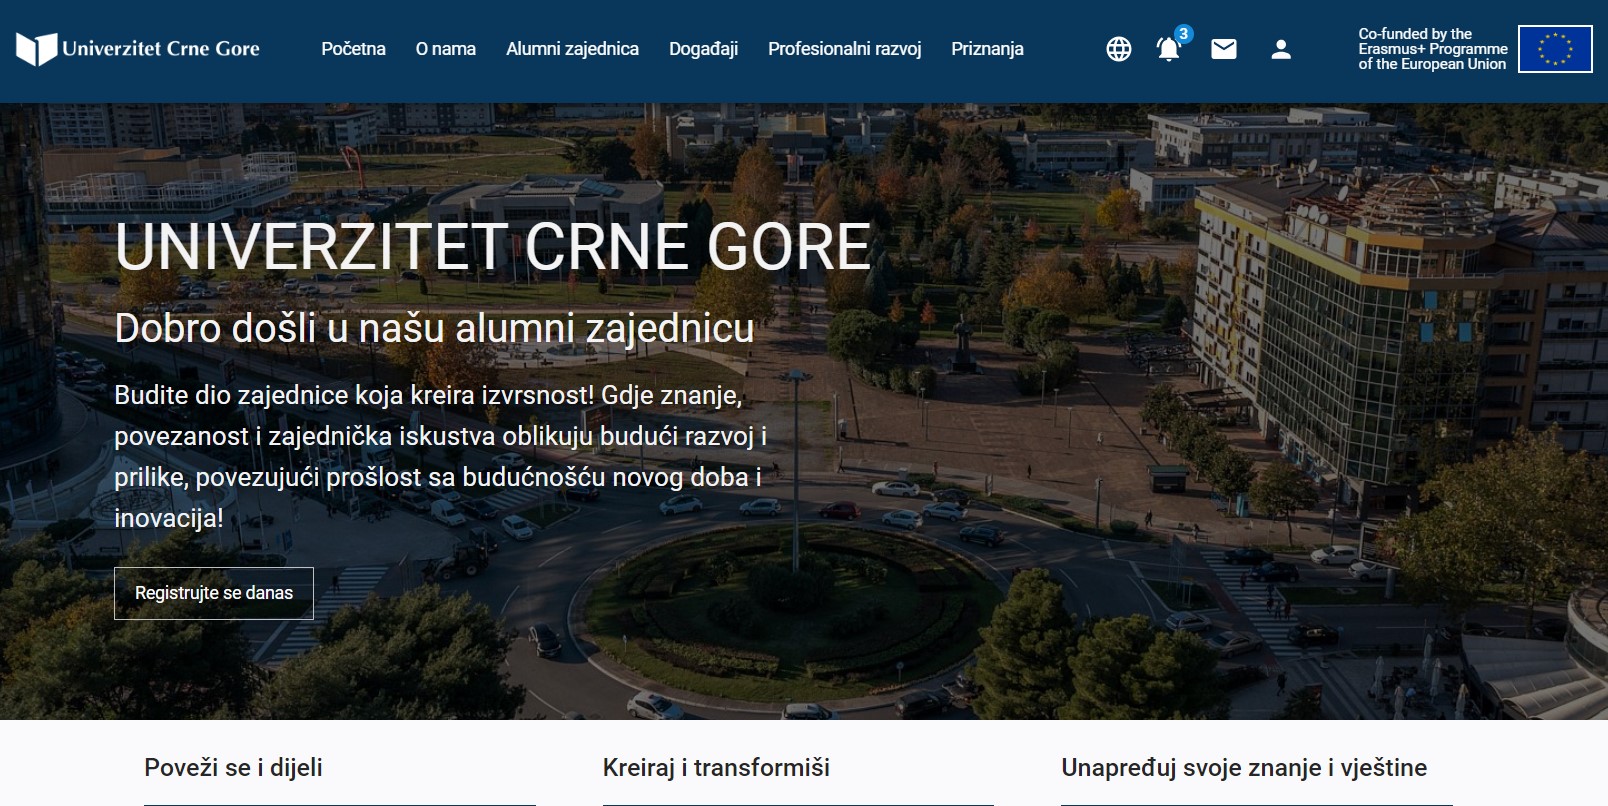Click the Poveži se i dijeli heading
Viewport: 1608px width, 806px height.
point(233,768)
